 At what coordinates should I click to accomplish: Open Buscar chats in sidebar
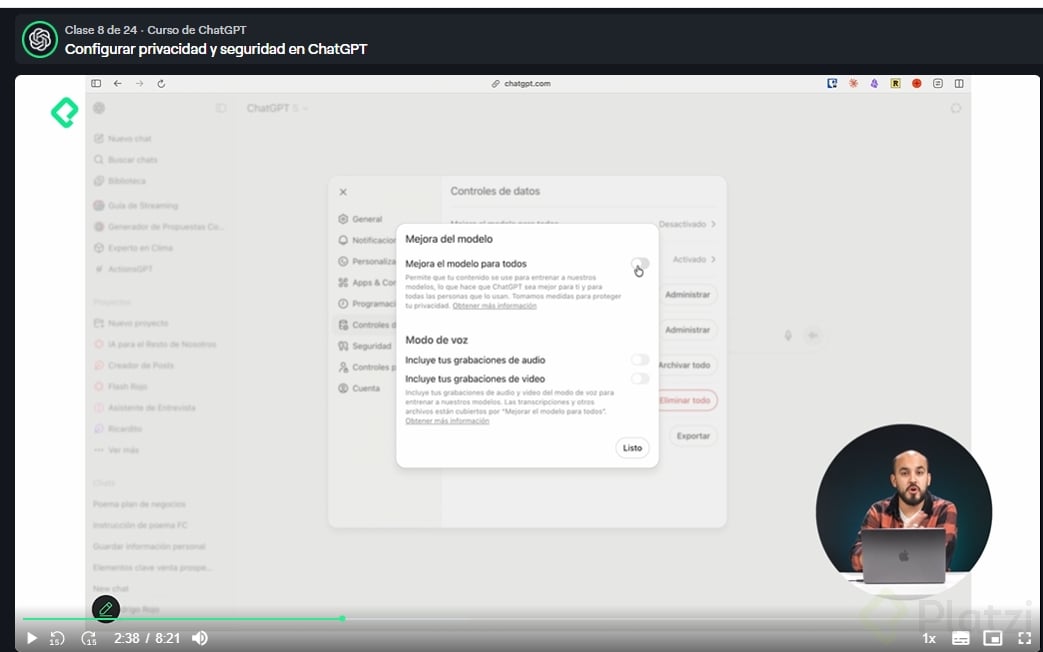(126, 160)
